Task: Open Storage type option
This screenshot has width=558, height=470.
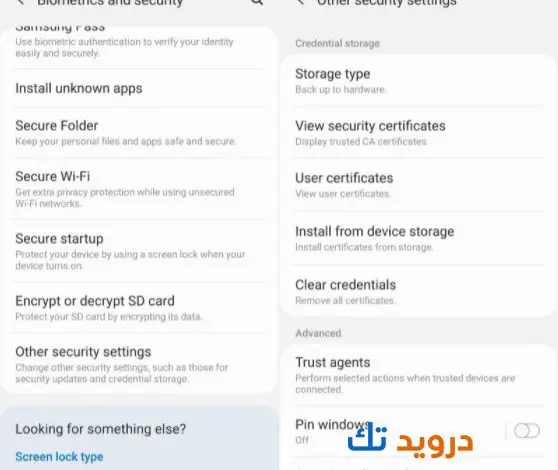Action: click(x=418, y=81)
